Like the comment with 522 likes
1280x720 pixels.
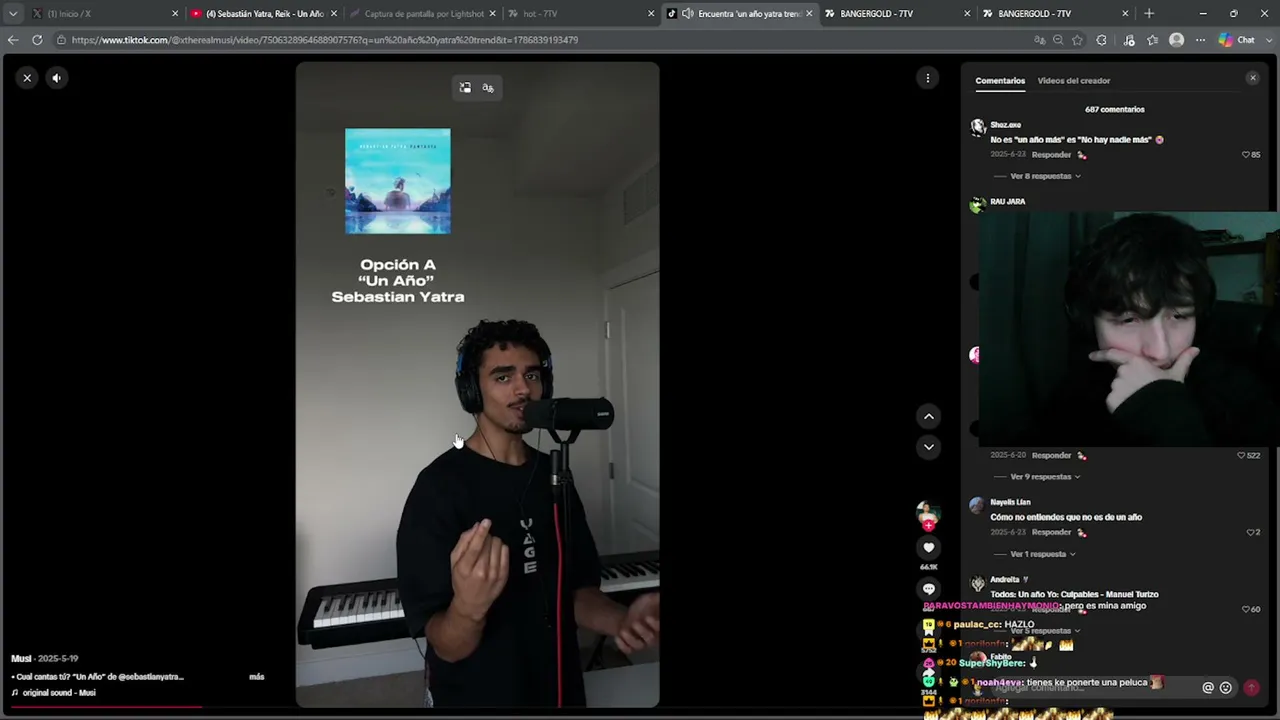click(x=1242, y=455)
